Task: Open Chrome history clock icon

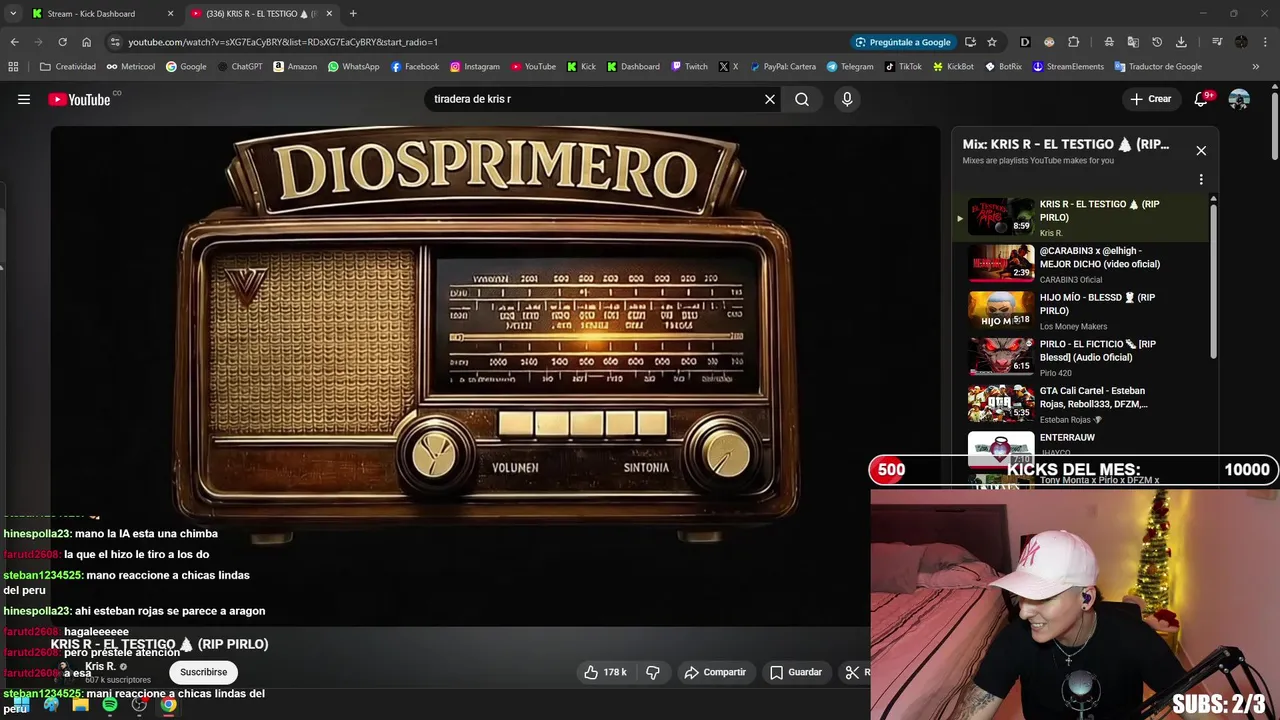Action: 1157,42
